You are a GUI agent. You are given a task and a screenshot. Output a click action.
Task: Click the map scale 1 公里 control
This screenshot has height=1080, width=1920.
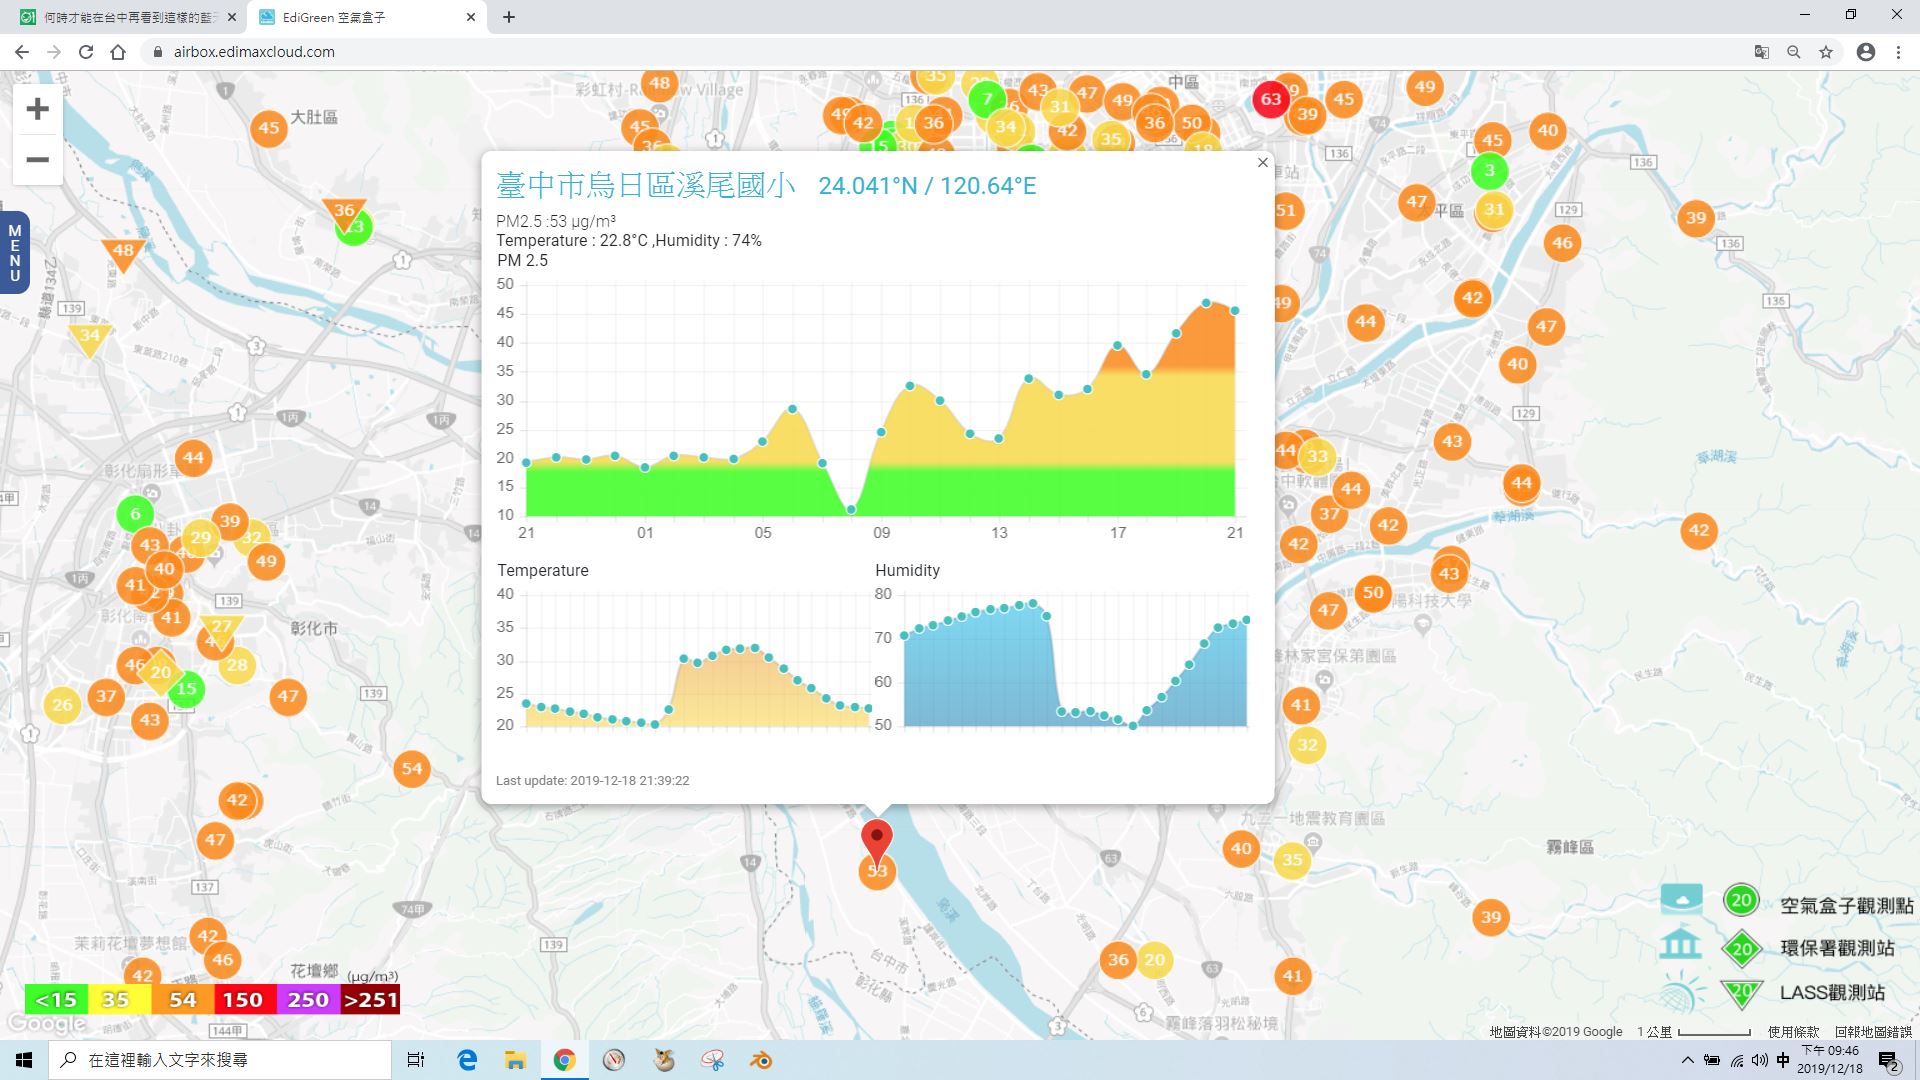1694,1031
